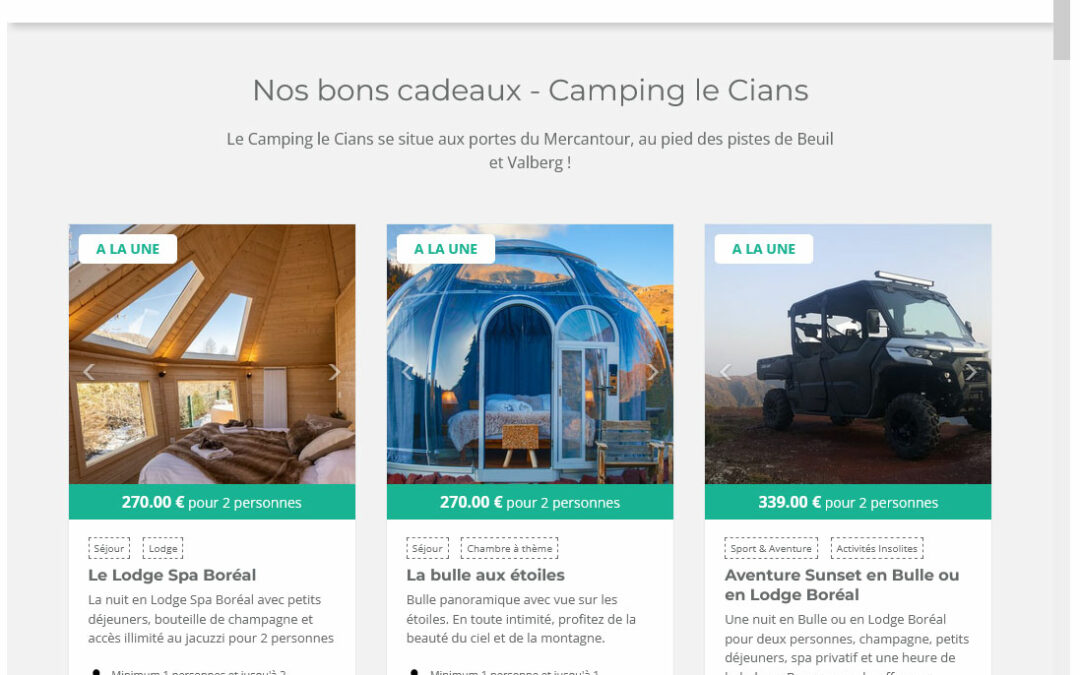Click the page vertical scrollbar thumb
This screenshot has height=675, width=1080.
1061,30
